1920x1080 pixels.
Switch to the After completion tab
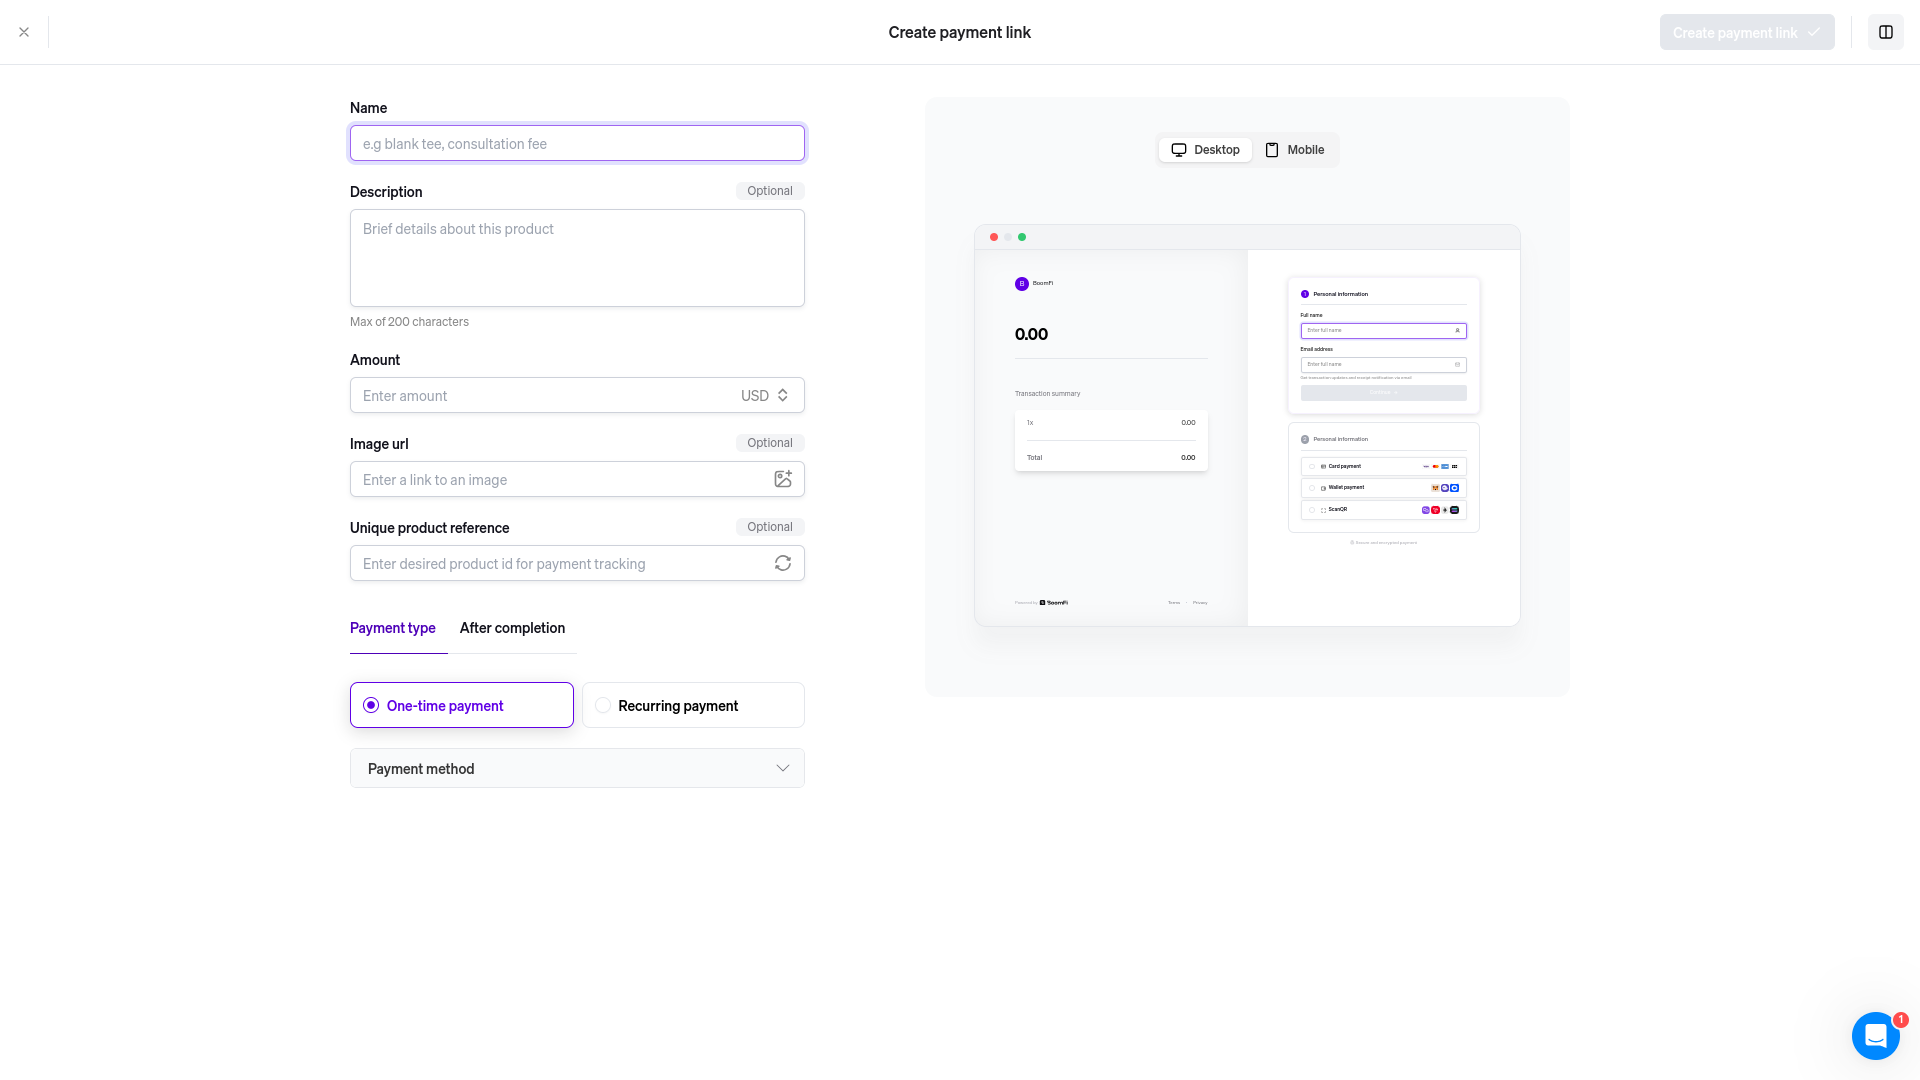pos(512,628)
